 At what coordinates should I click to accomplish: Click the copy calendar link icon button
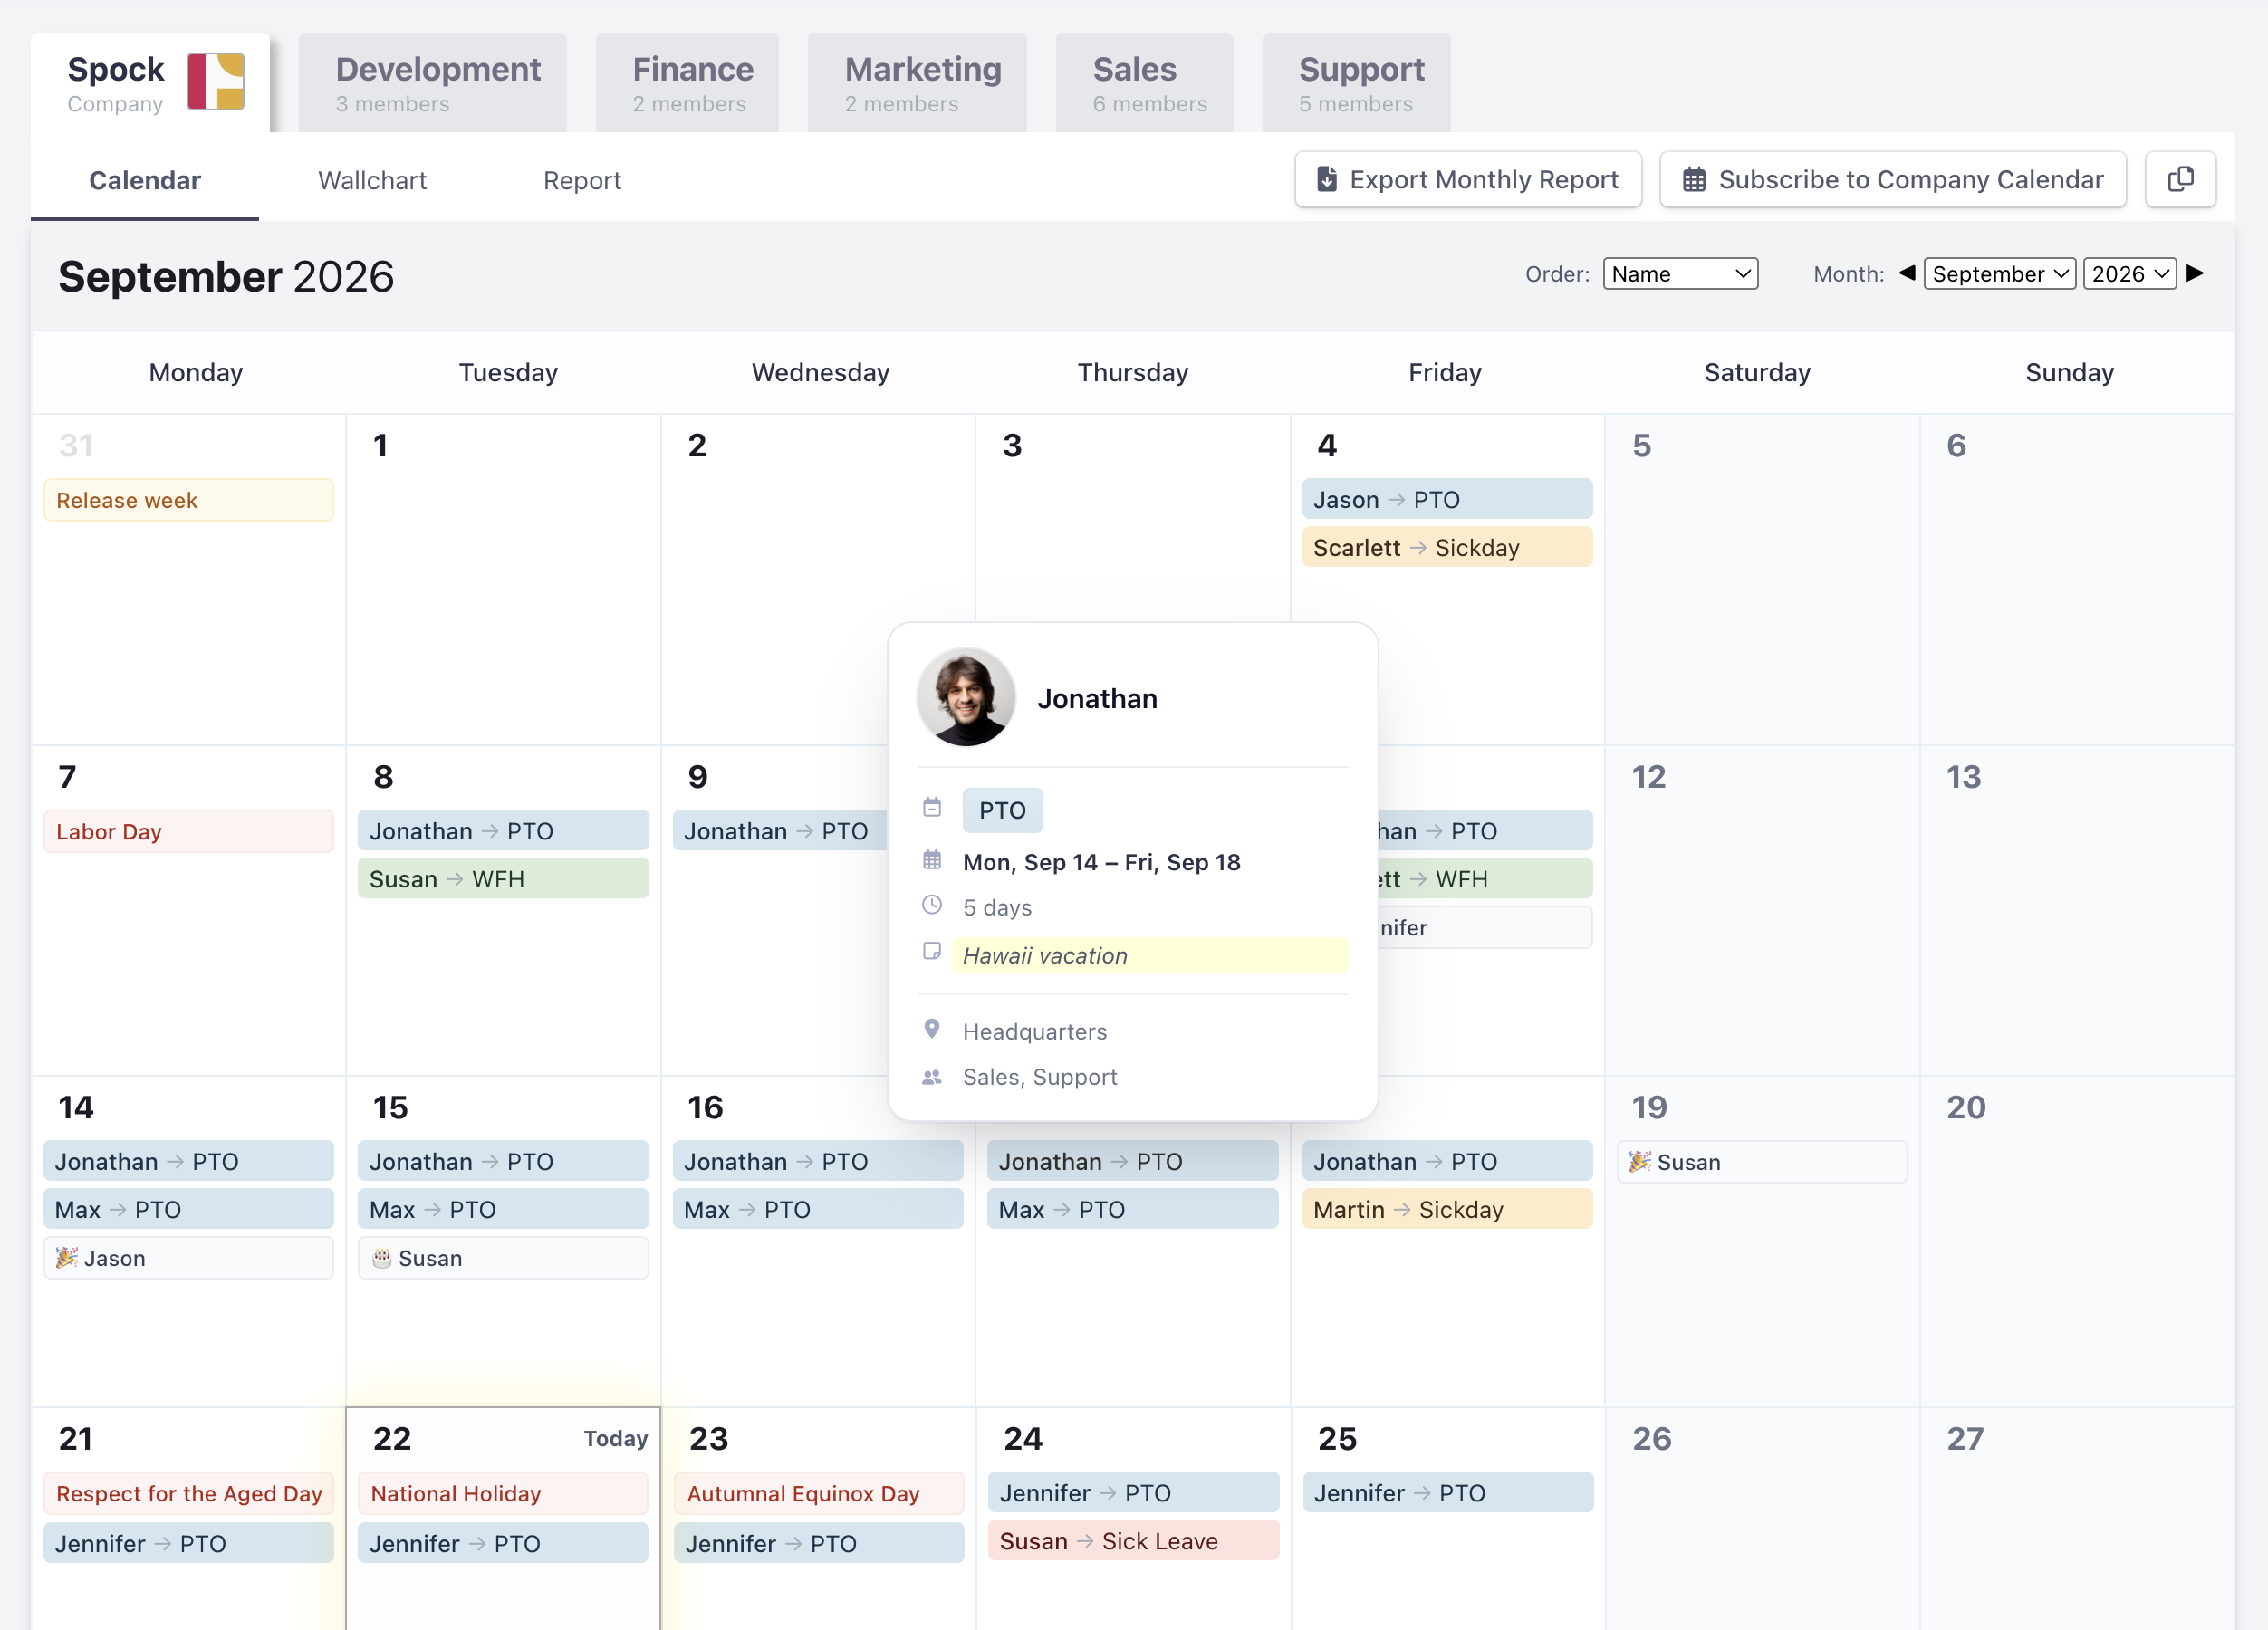(2180, 180)
